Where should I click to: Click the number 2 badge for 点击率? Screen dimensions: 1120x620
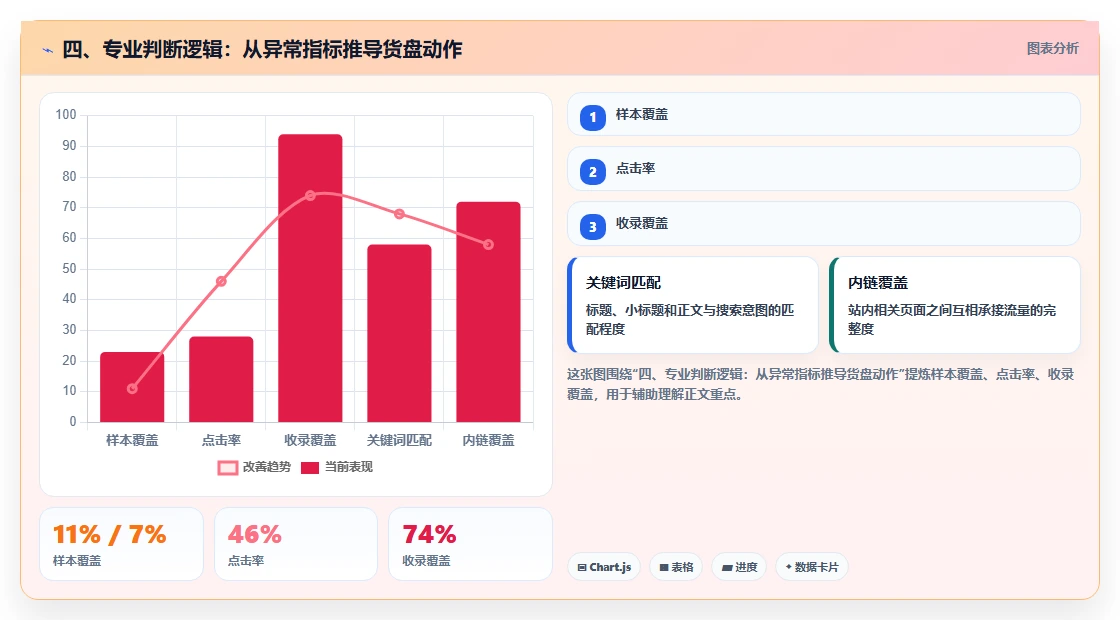pos(592,171)
